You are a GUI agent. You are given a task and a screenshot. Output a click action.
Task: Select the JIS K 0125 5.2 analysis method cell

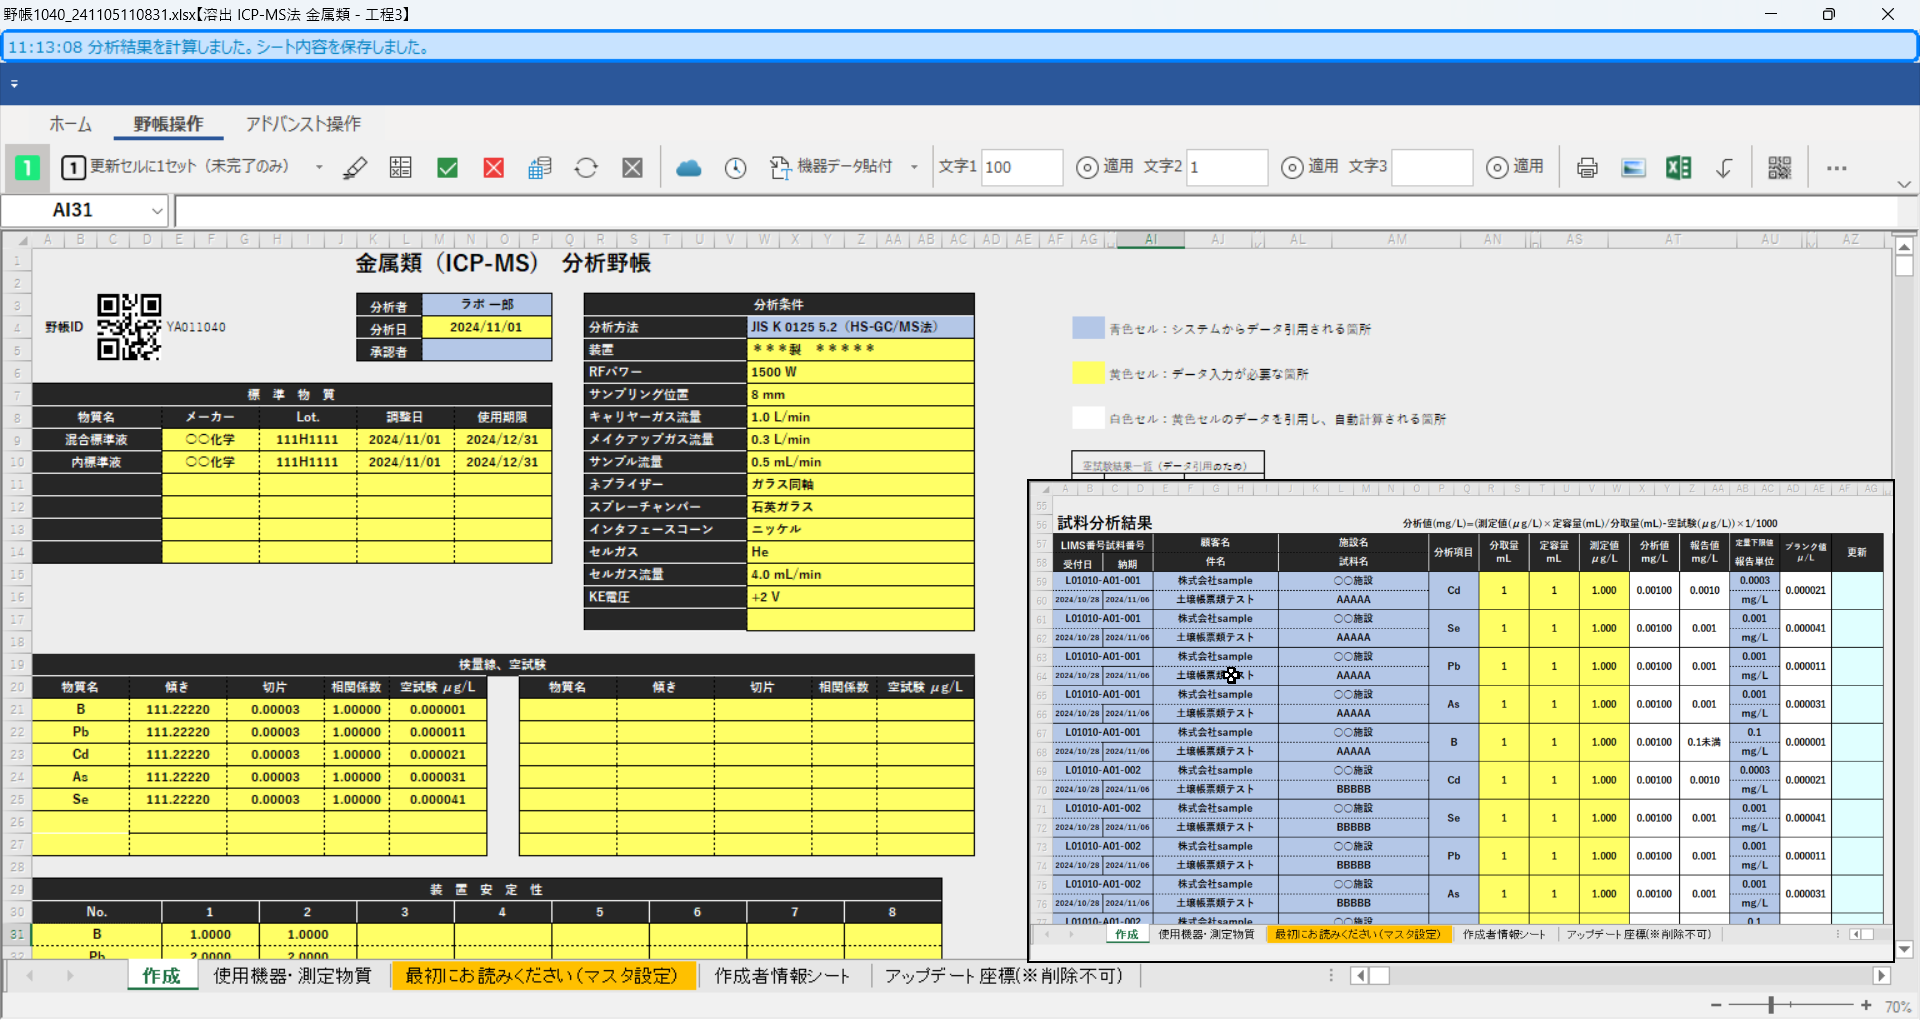coord(861,327)
